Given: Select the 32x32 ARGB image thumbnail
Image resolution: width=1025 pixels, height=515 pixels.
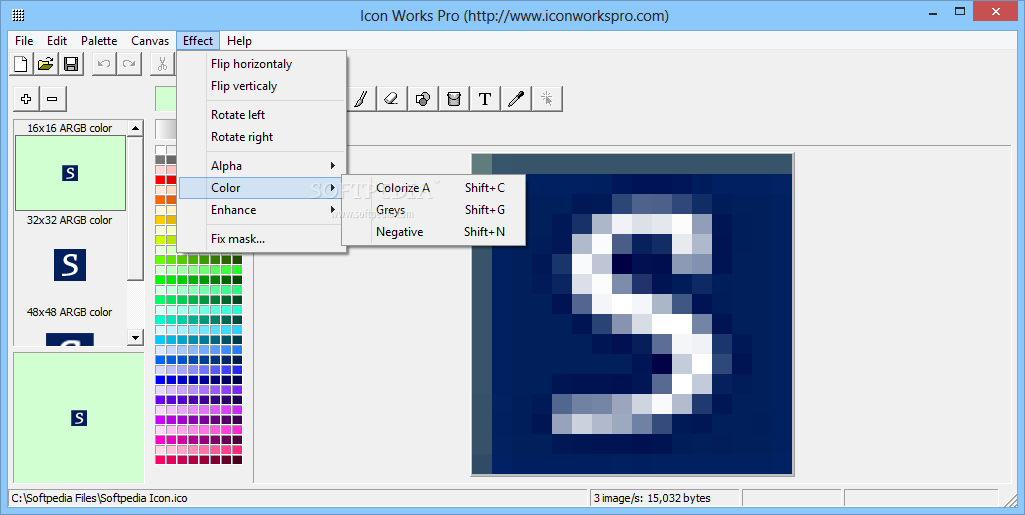Looking at the screenshot, I should pyautogui.click(x=70, y=265).
